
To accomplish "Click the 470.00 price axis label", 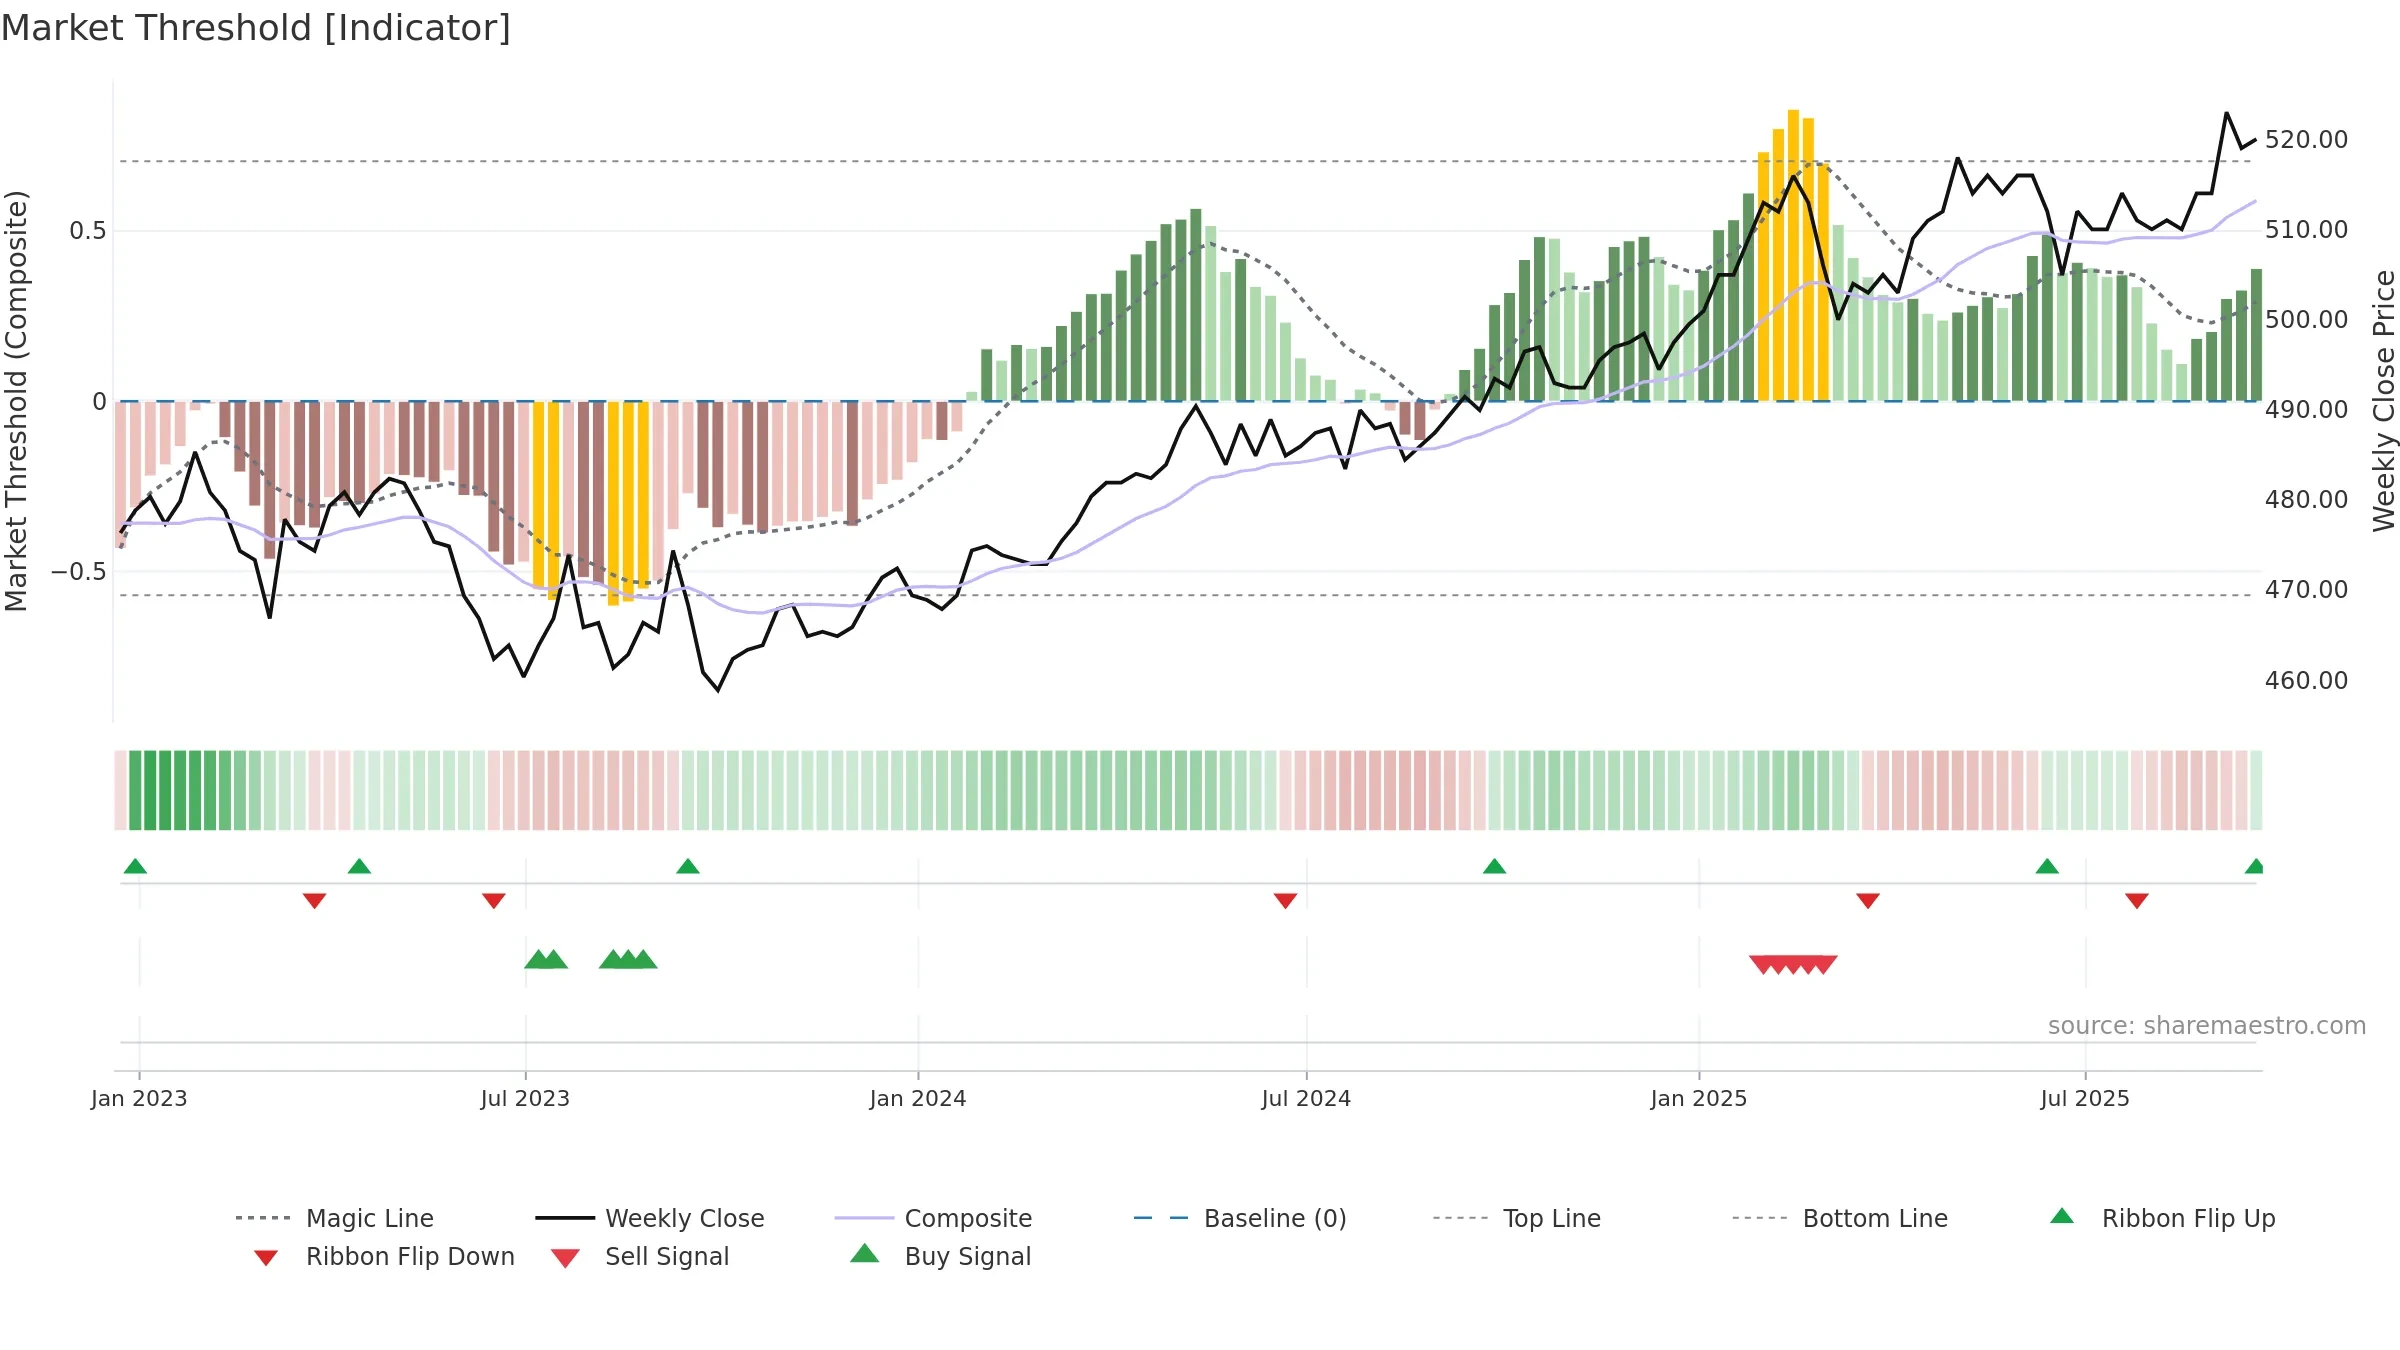I will tap(2306, 589).
